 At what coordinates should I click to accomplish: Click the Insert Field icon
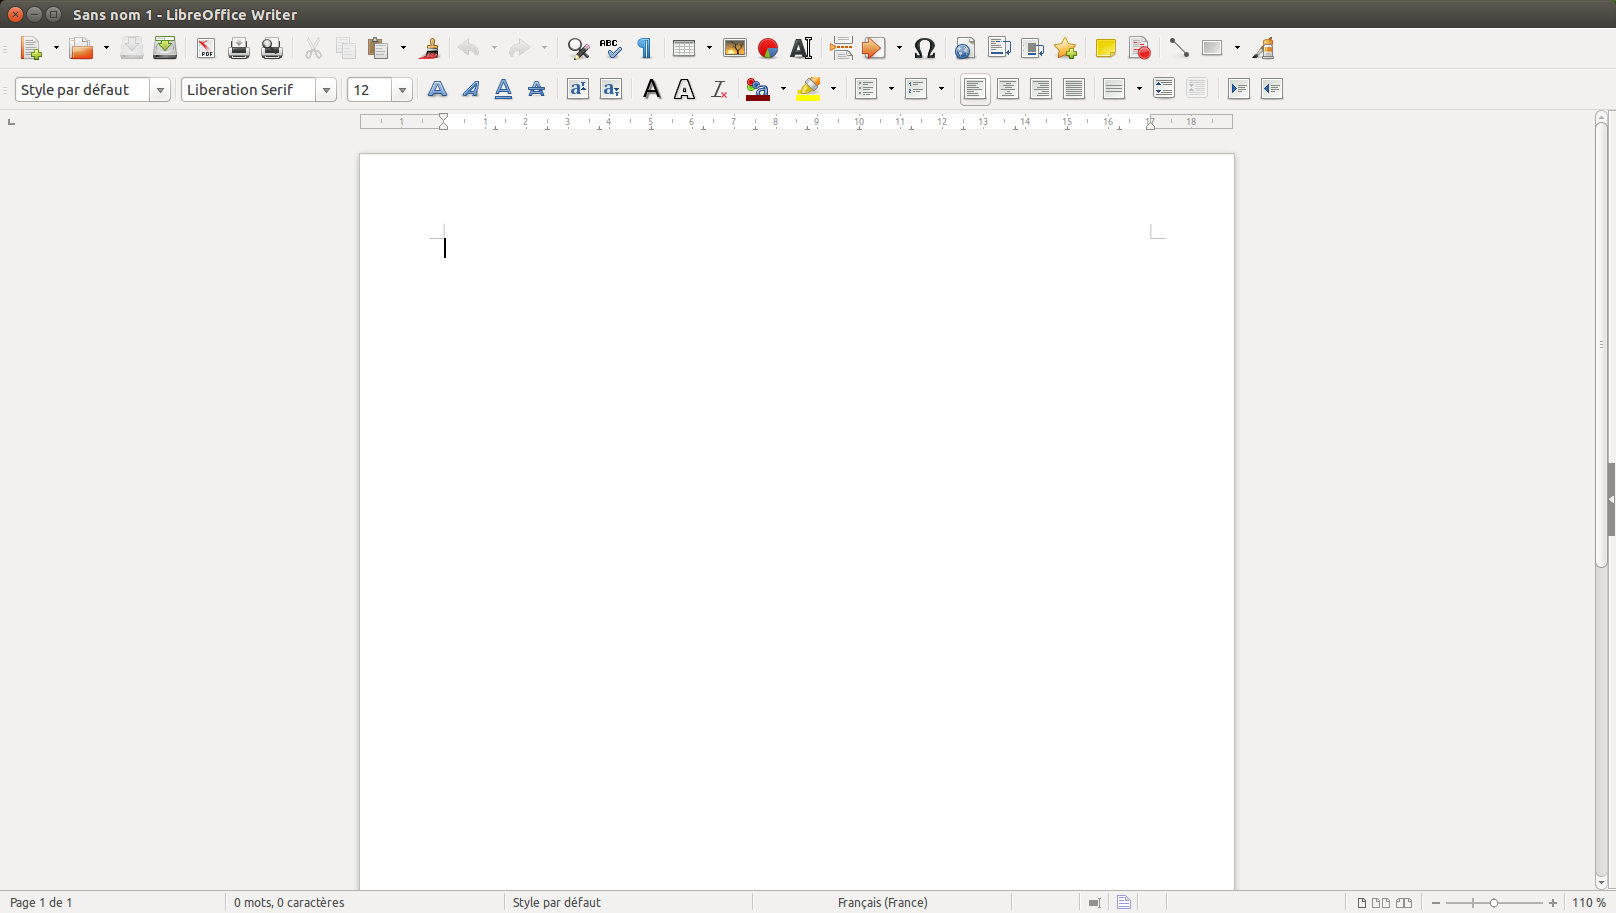pyautogui.click(x=874, y=48)
